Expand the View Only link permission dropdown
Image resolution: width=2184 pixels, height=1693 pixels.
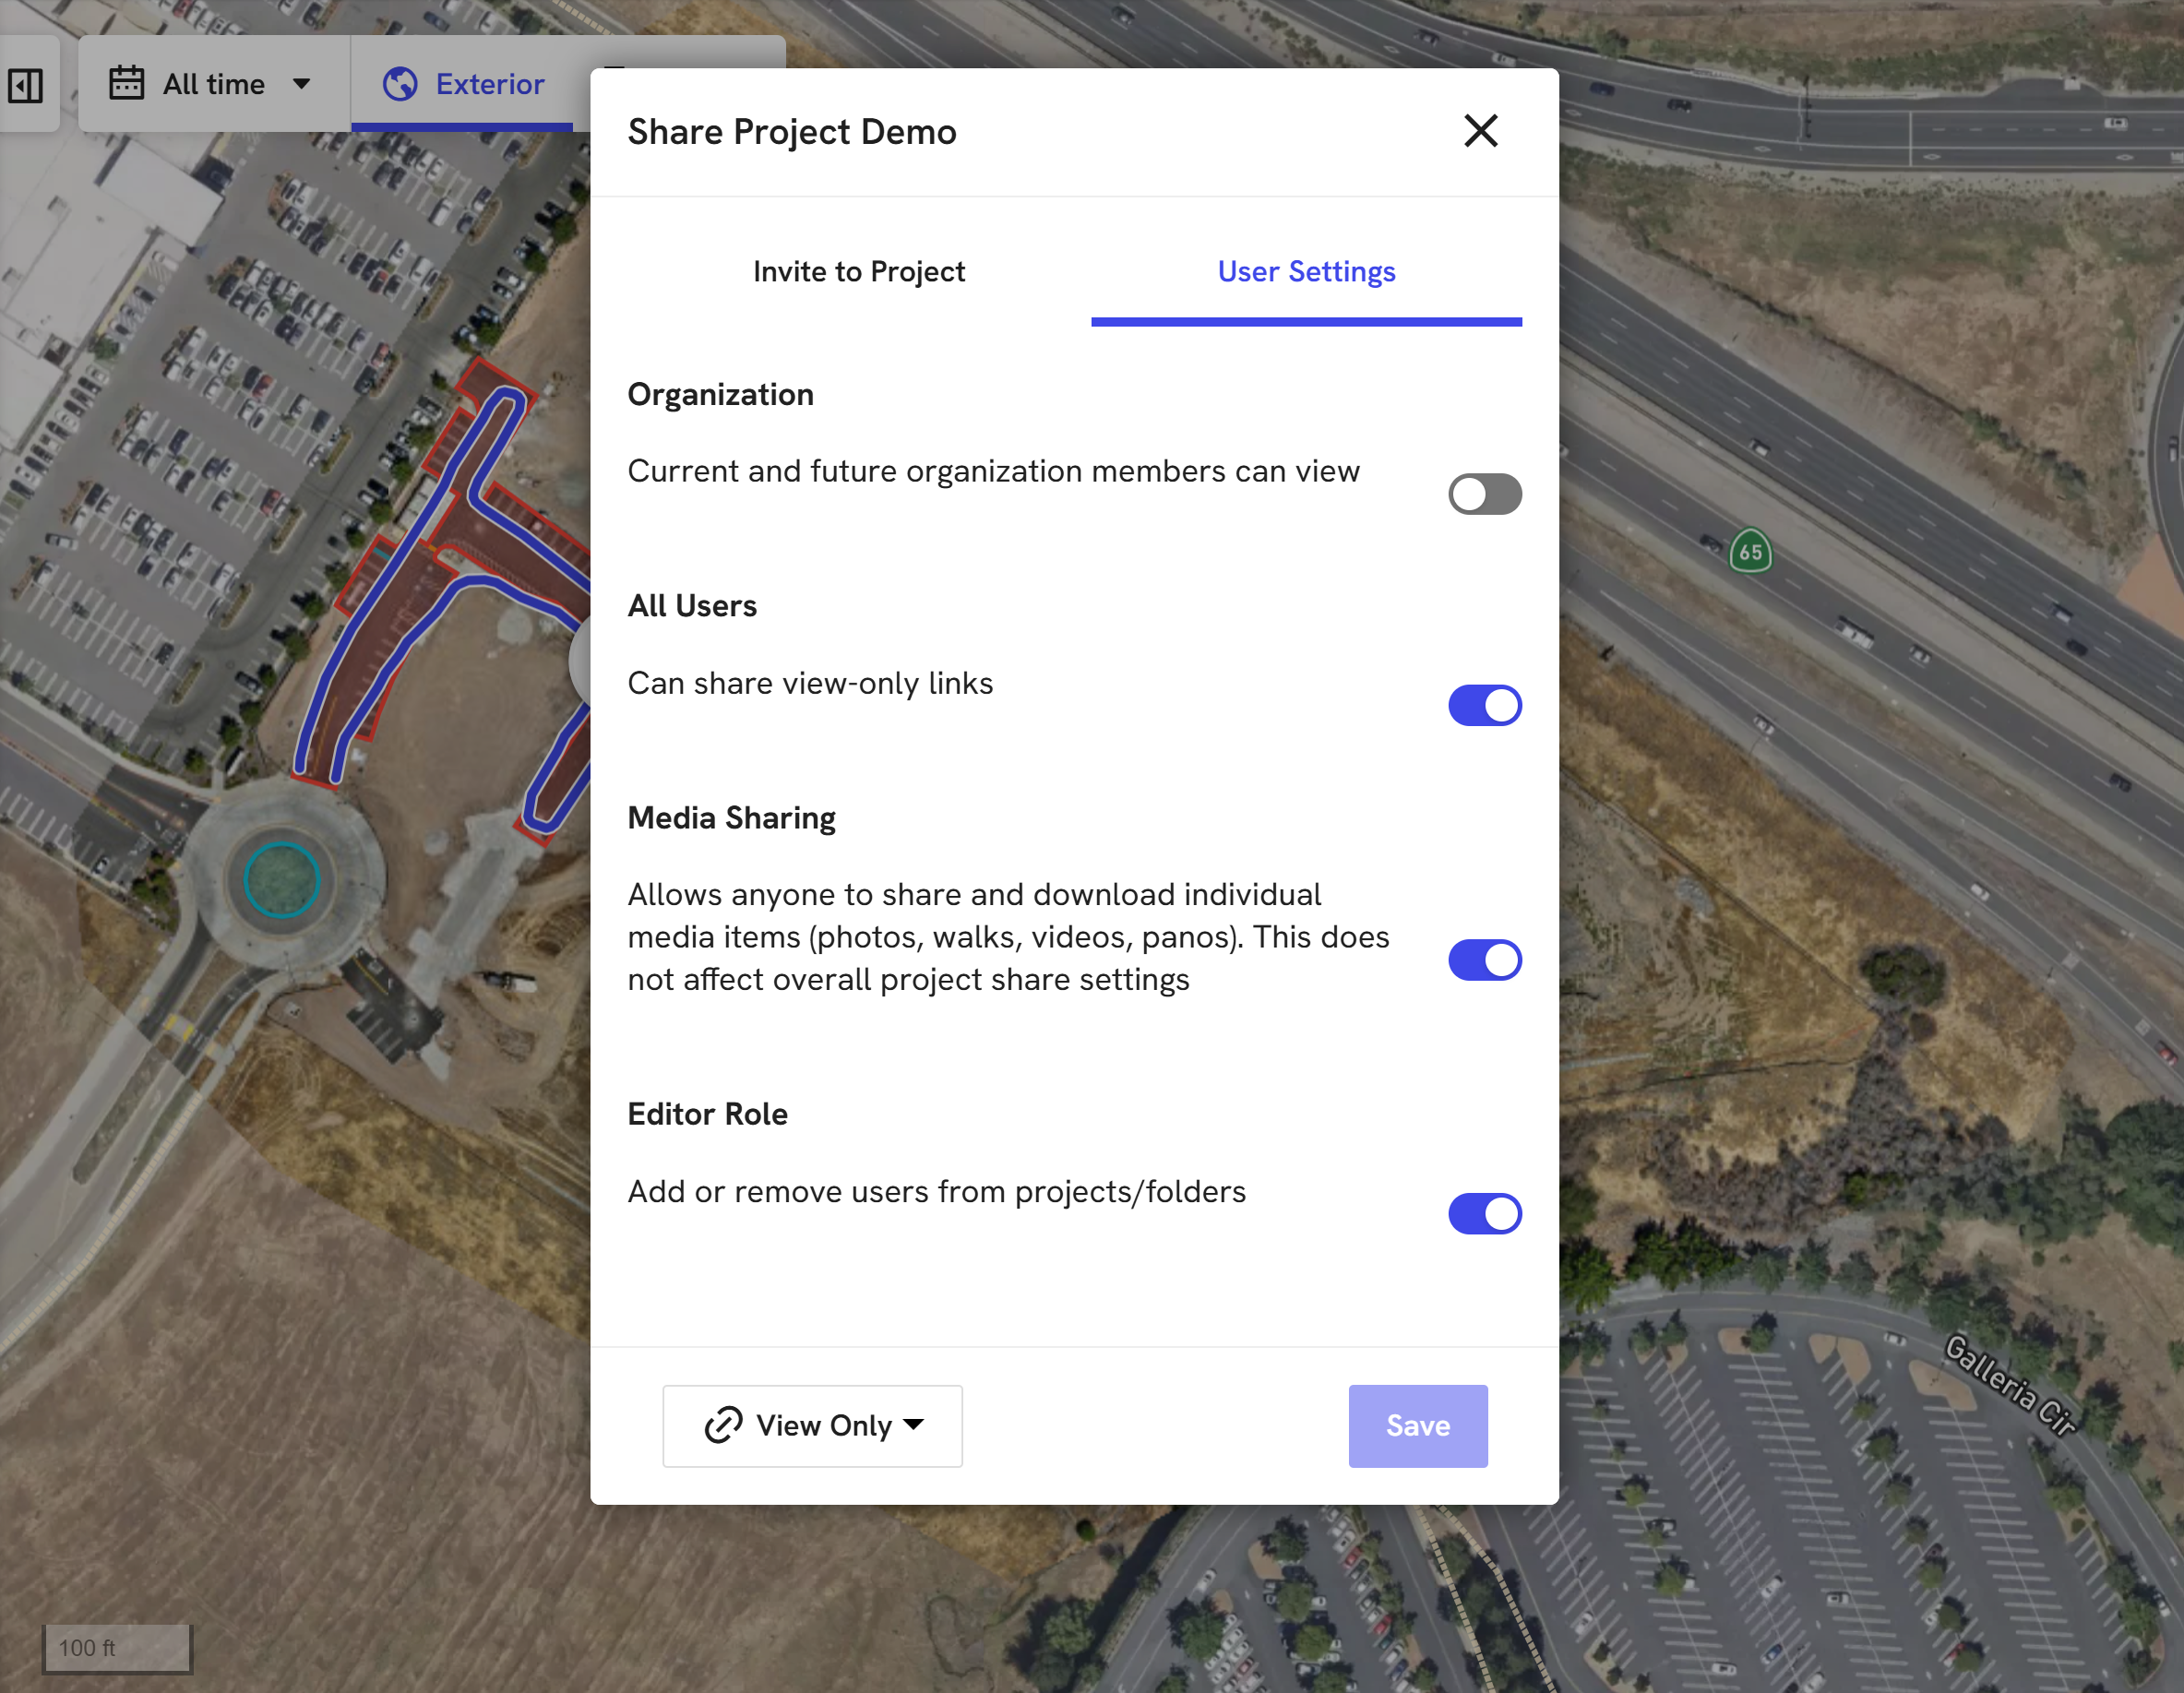click(812, 1426)
